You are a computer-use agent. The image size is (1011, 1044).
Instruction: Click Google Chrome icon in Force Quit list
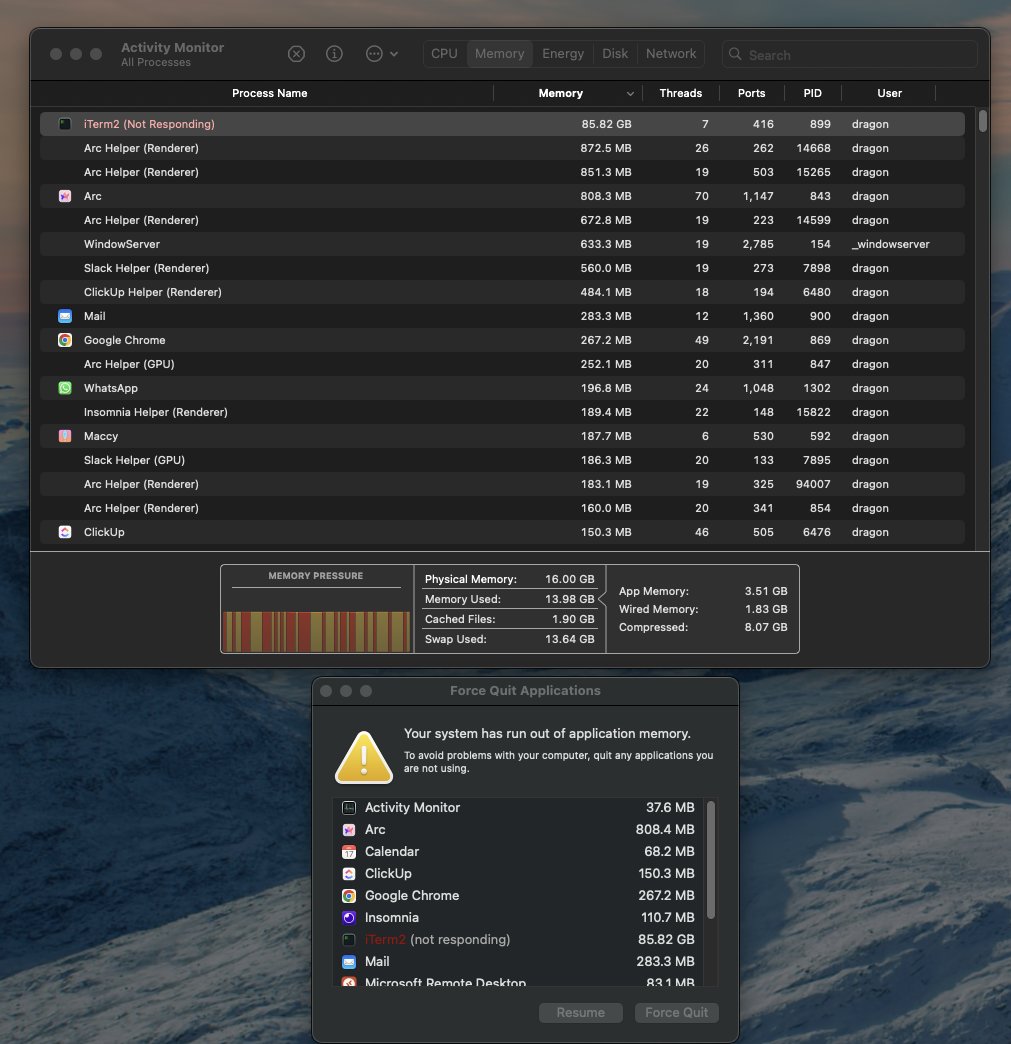(x=349, y=896)
